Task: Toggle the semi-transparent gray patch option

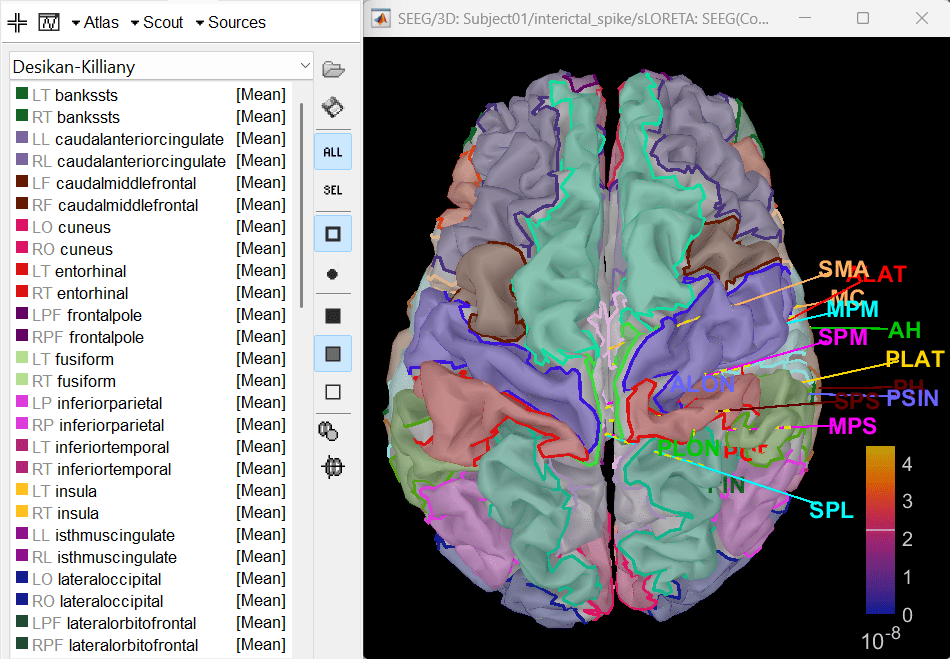Action: tap(333, 353)
